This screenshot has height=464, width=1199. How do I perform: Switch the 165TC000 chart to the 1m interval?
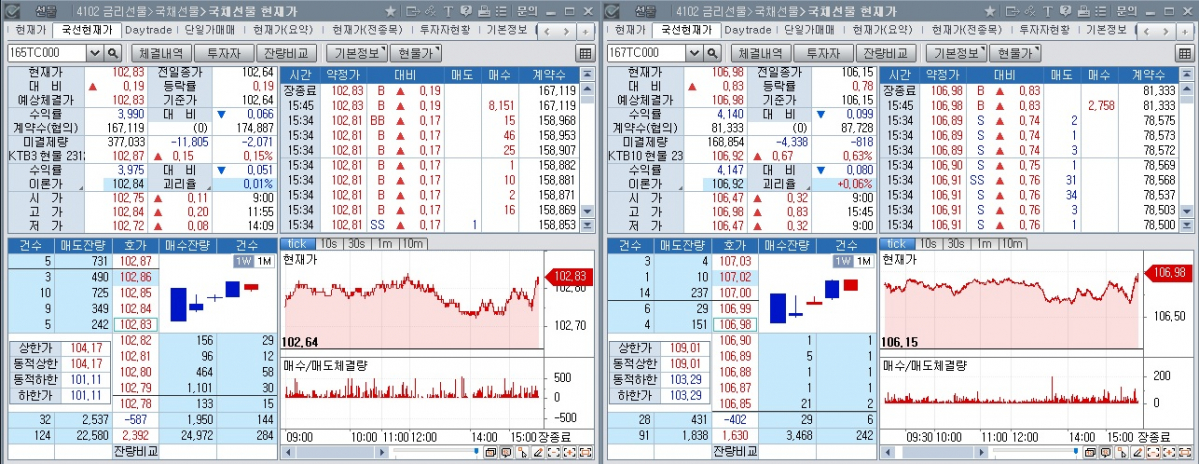[383, 244]
